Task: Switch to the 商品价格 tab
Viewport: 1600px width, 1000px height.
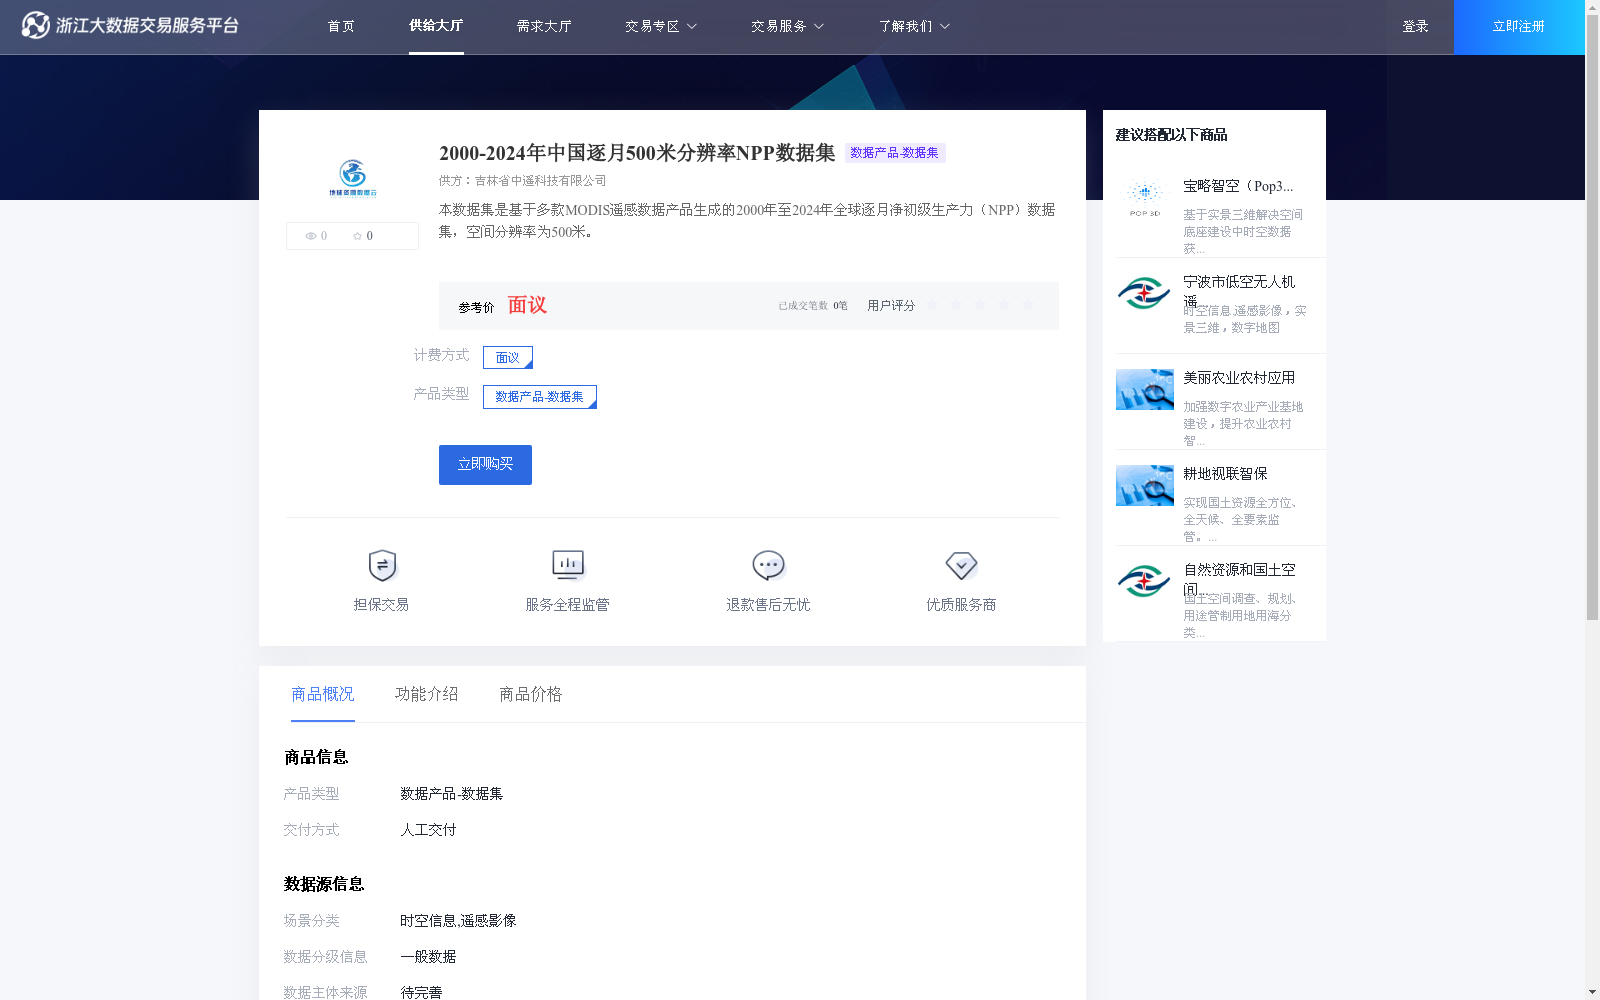Action: (529, 694)
